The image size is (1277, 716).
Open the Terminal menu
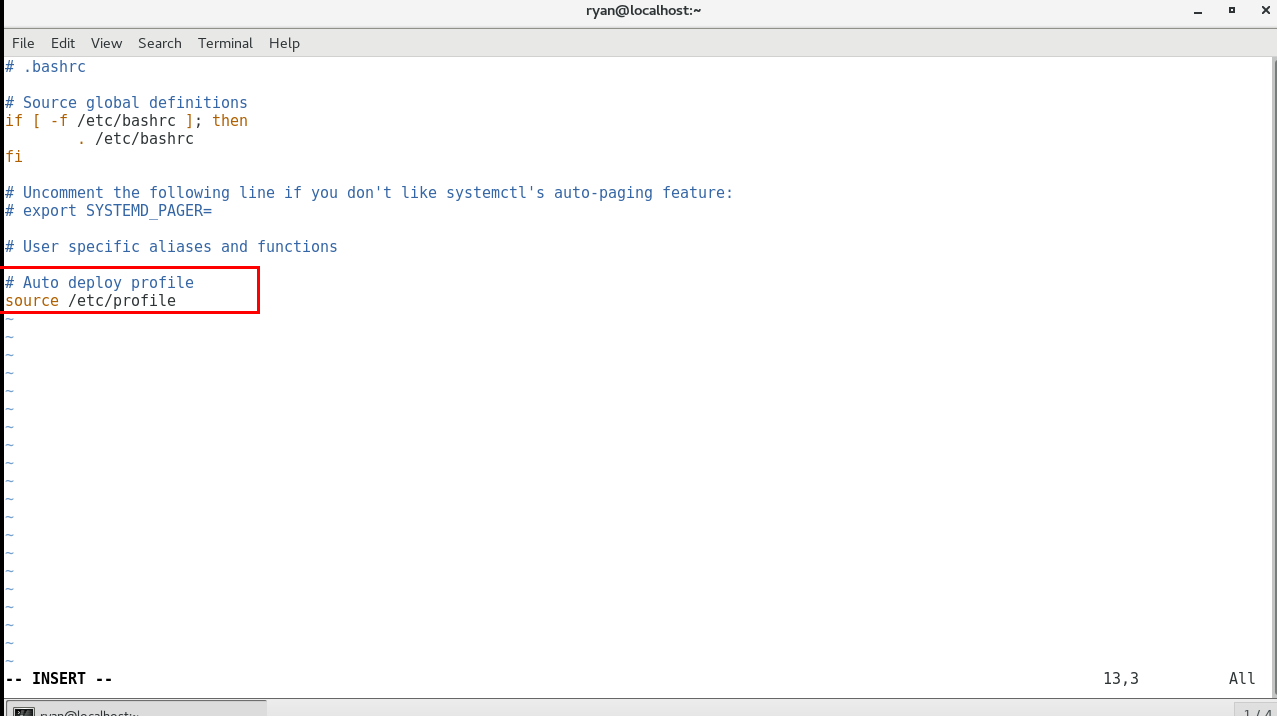point(225,43)
